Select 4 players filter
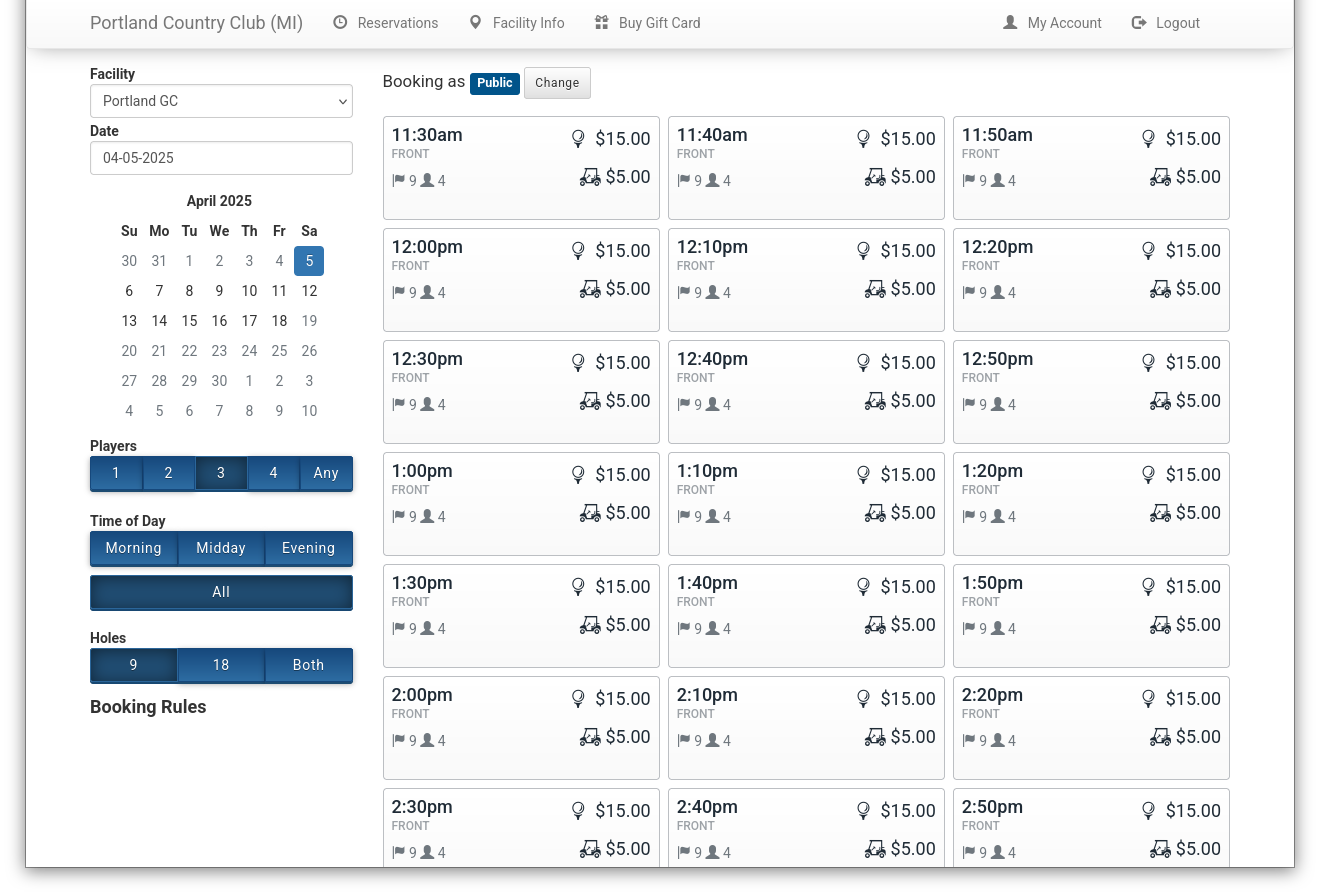Screen dimensions: 1320x896 point(273,473)
